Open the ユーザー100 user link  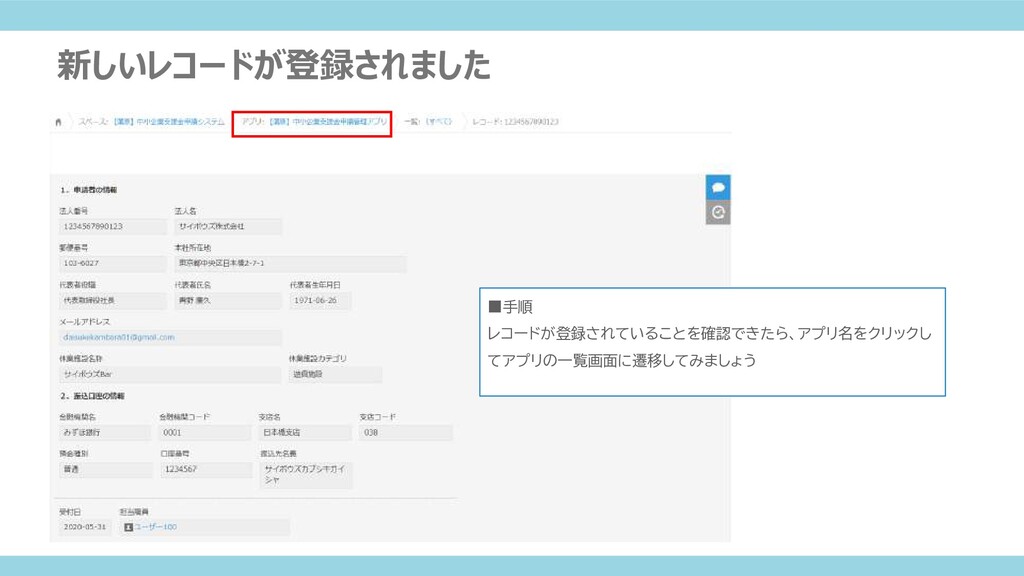pos(155,527)
